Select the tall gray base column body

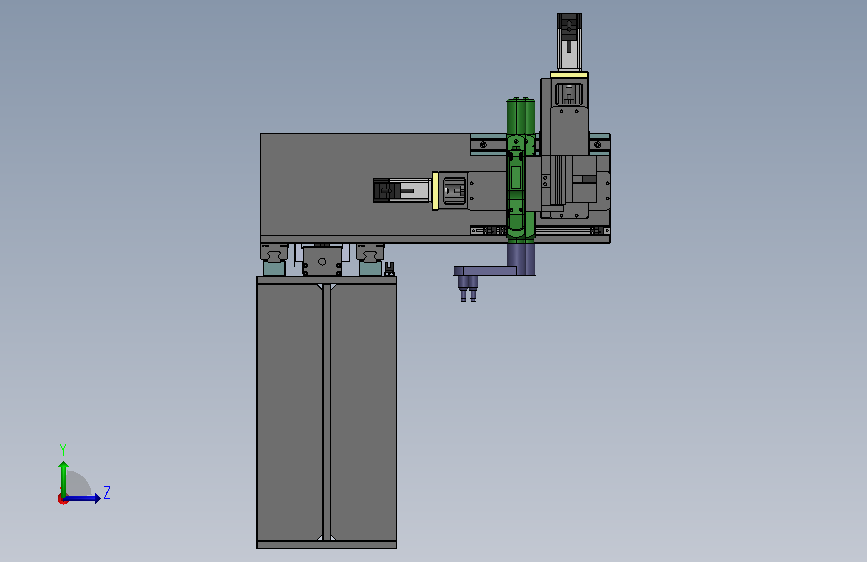tap(326, 413)
